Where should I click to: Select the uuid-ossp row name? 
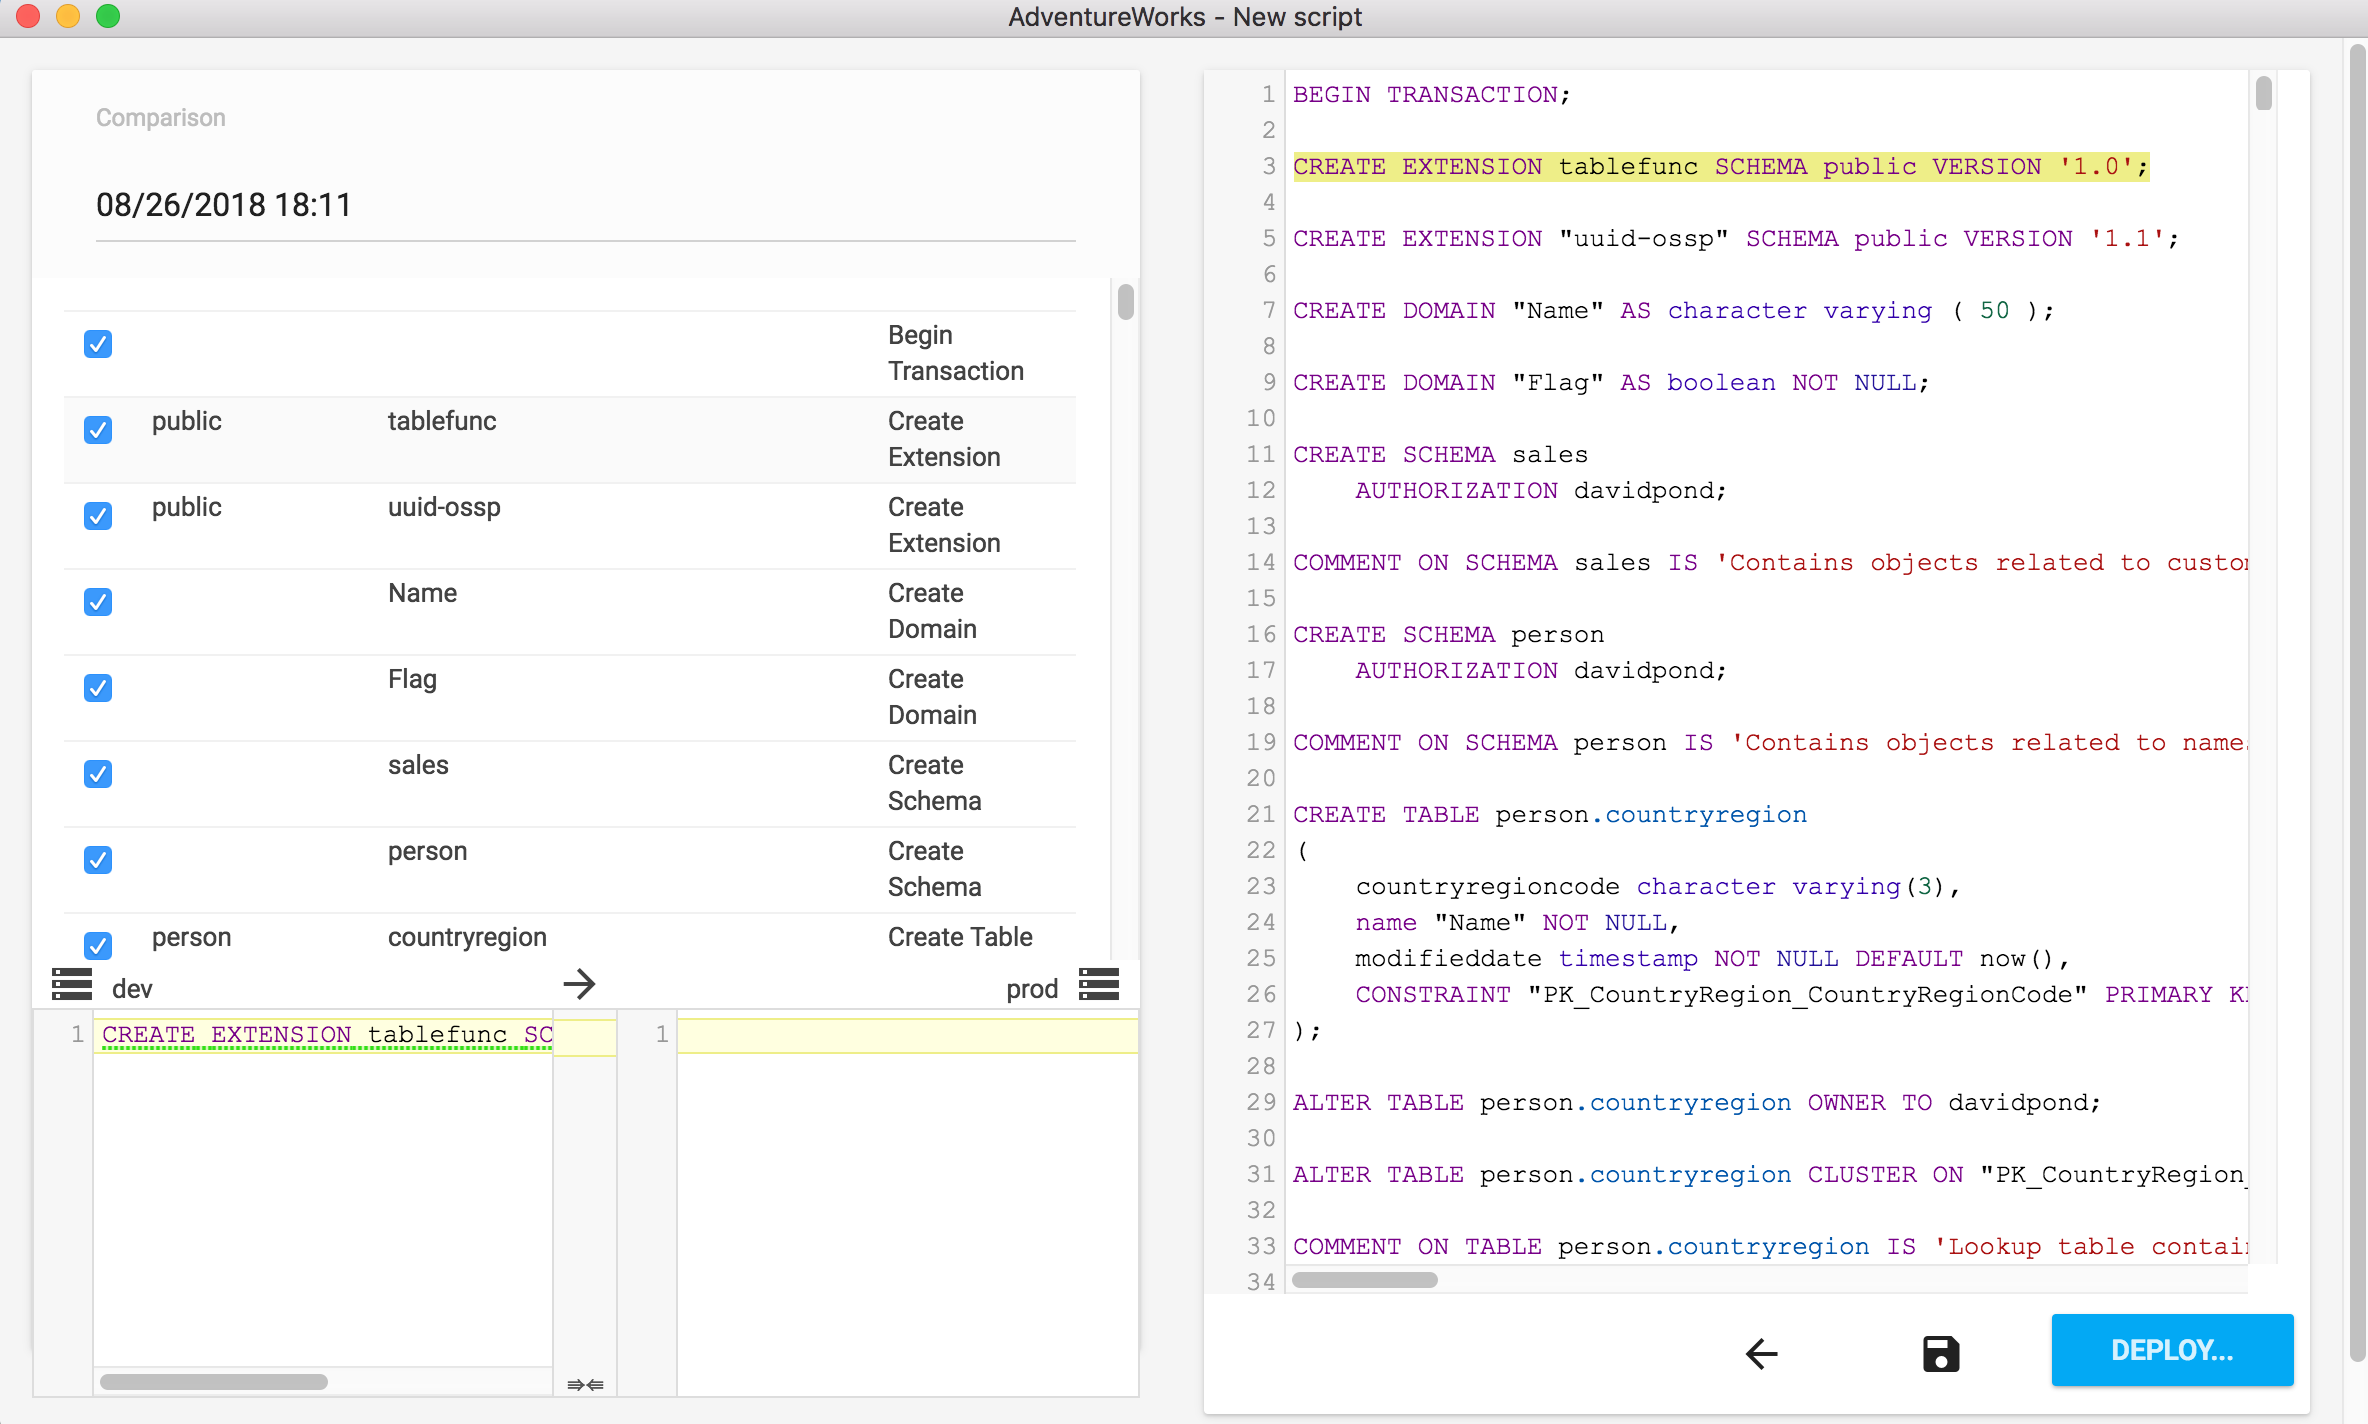point(444,507)
